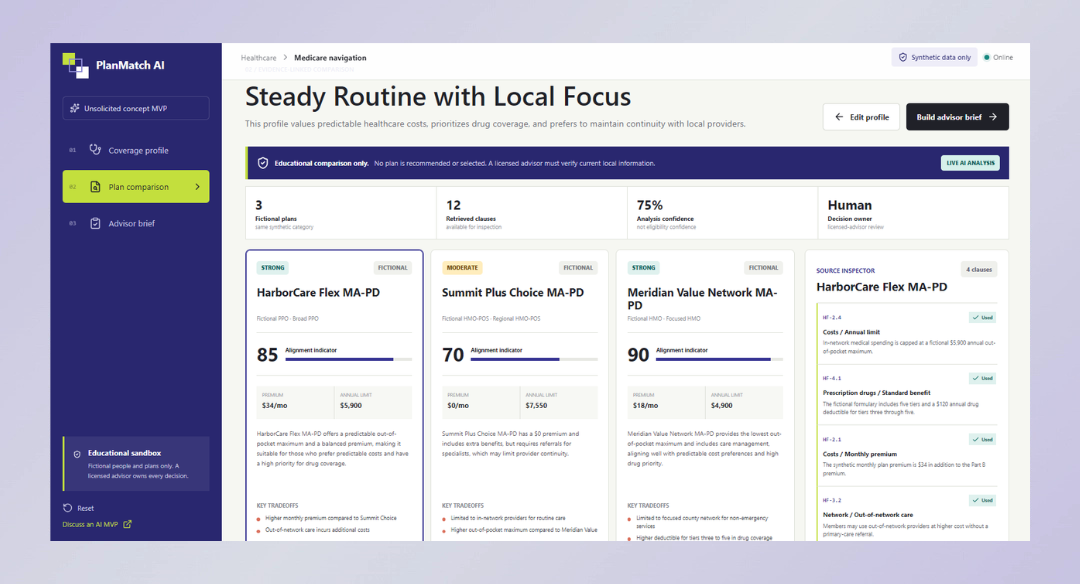Click the Unsolicited concept MVP pill
1080x584 pixels.
(136, 108)
